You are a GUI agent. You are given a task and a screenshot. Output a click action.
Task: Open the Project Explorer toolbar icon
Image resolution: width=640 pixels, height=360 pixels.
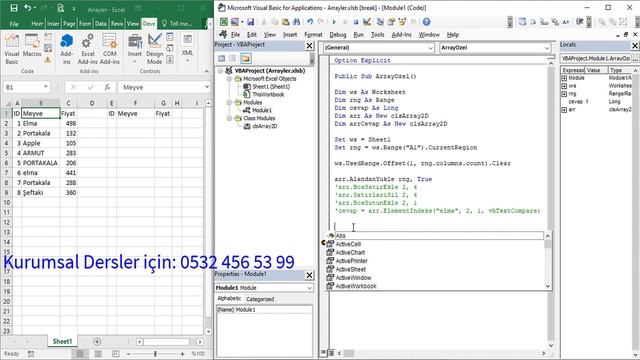pos(380,22)
